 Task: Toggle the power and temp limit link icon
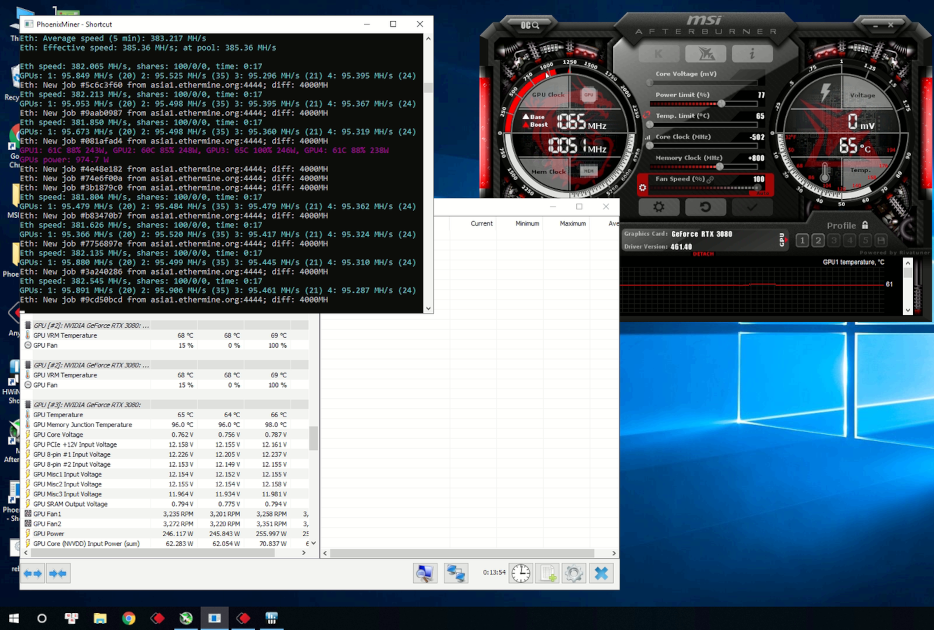tap(646, 115)
